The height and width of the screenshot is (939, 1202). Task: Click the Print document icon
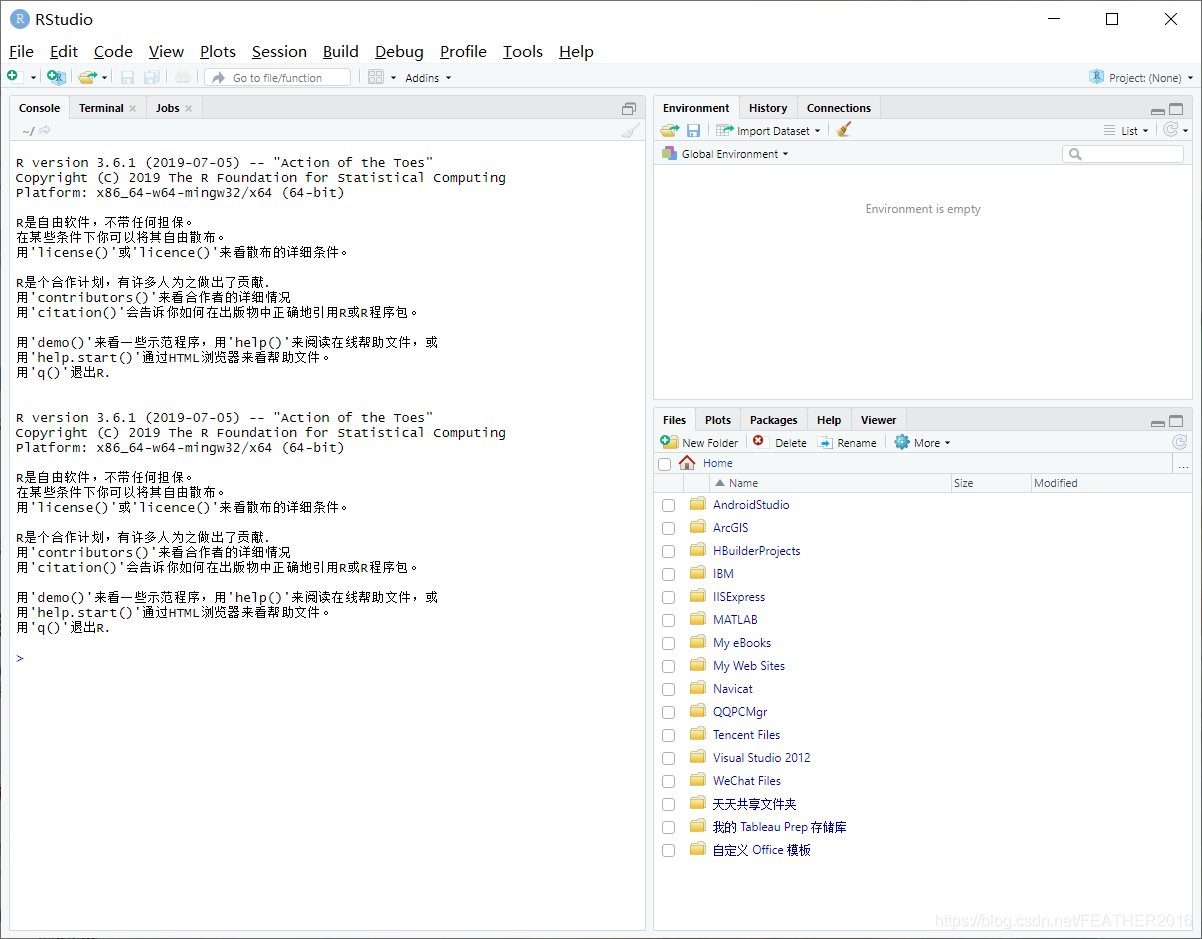tap(182, 77)
